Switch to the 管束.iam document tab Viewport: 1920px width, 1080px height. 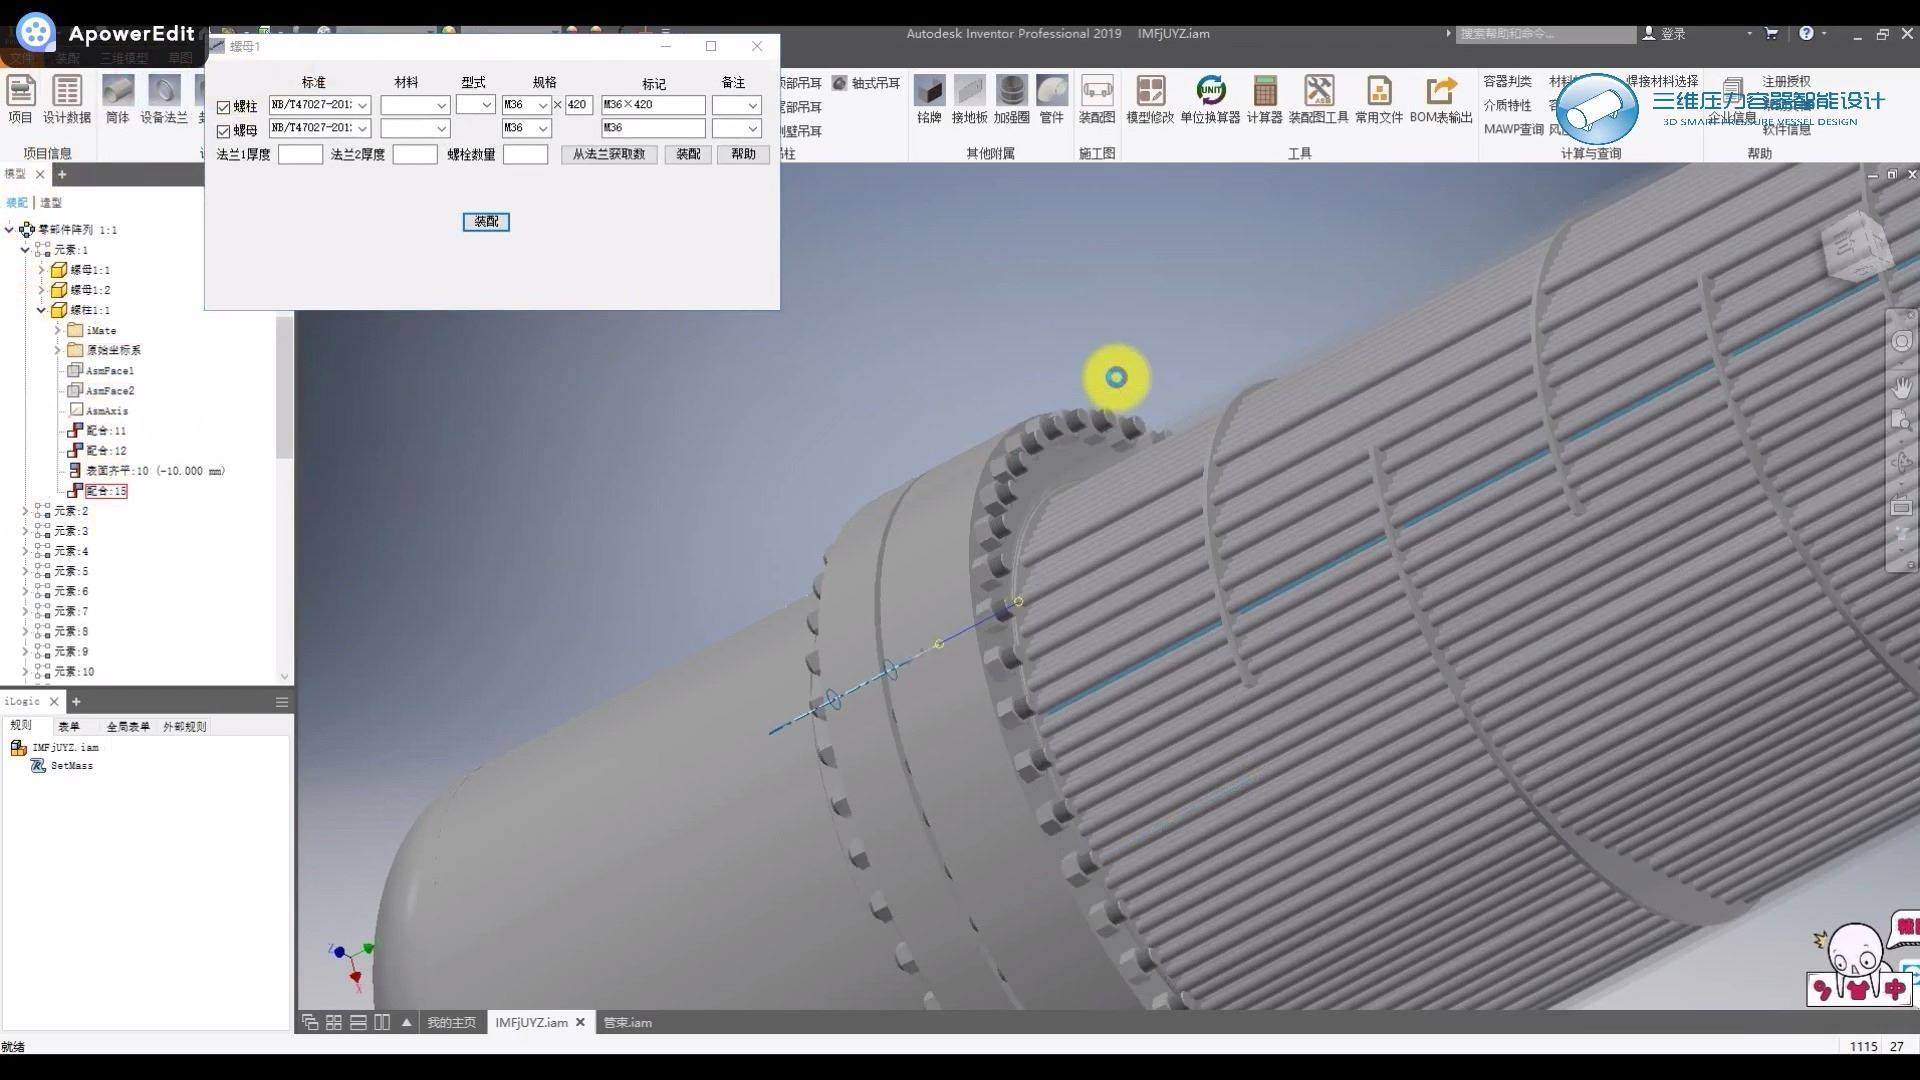coord(627,1022)
